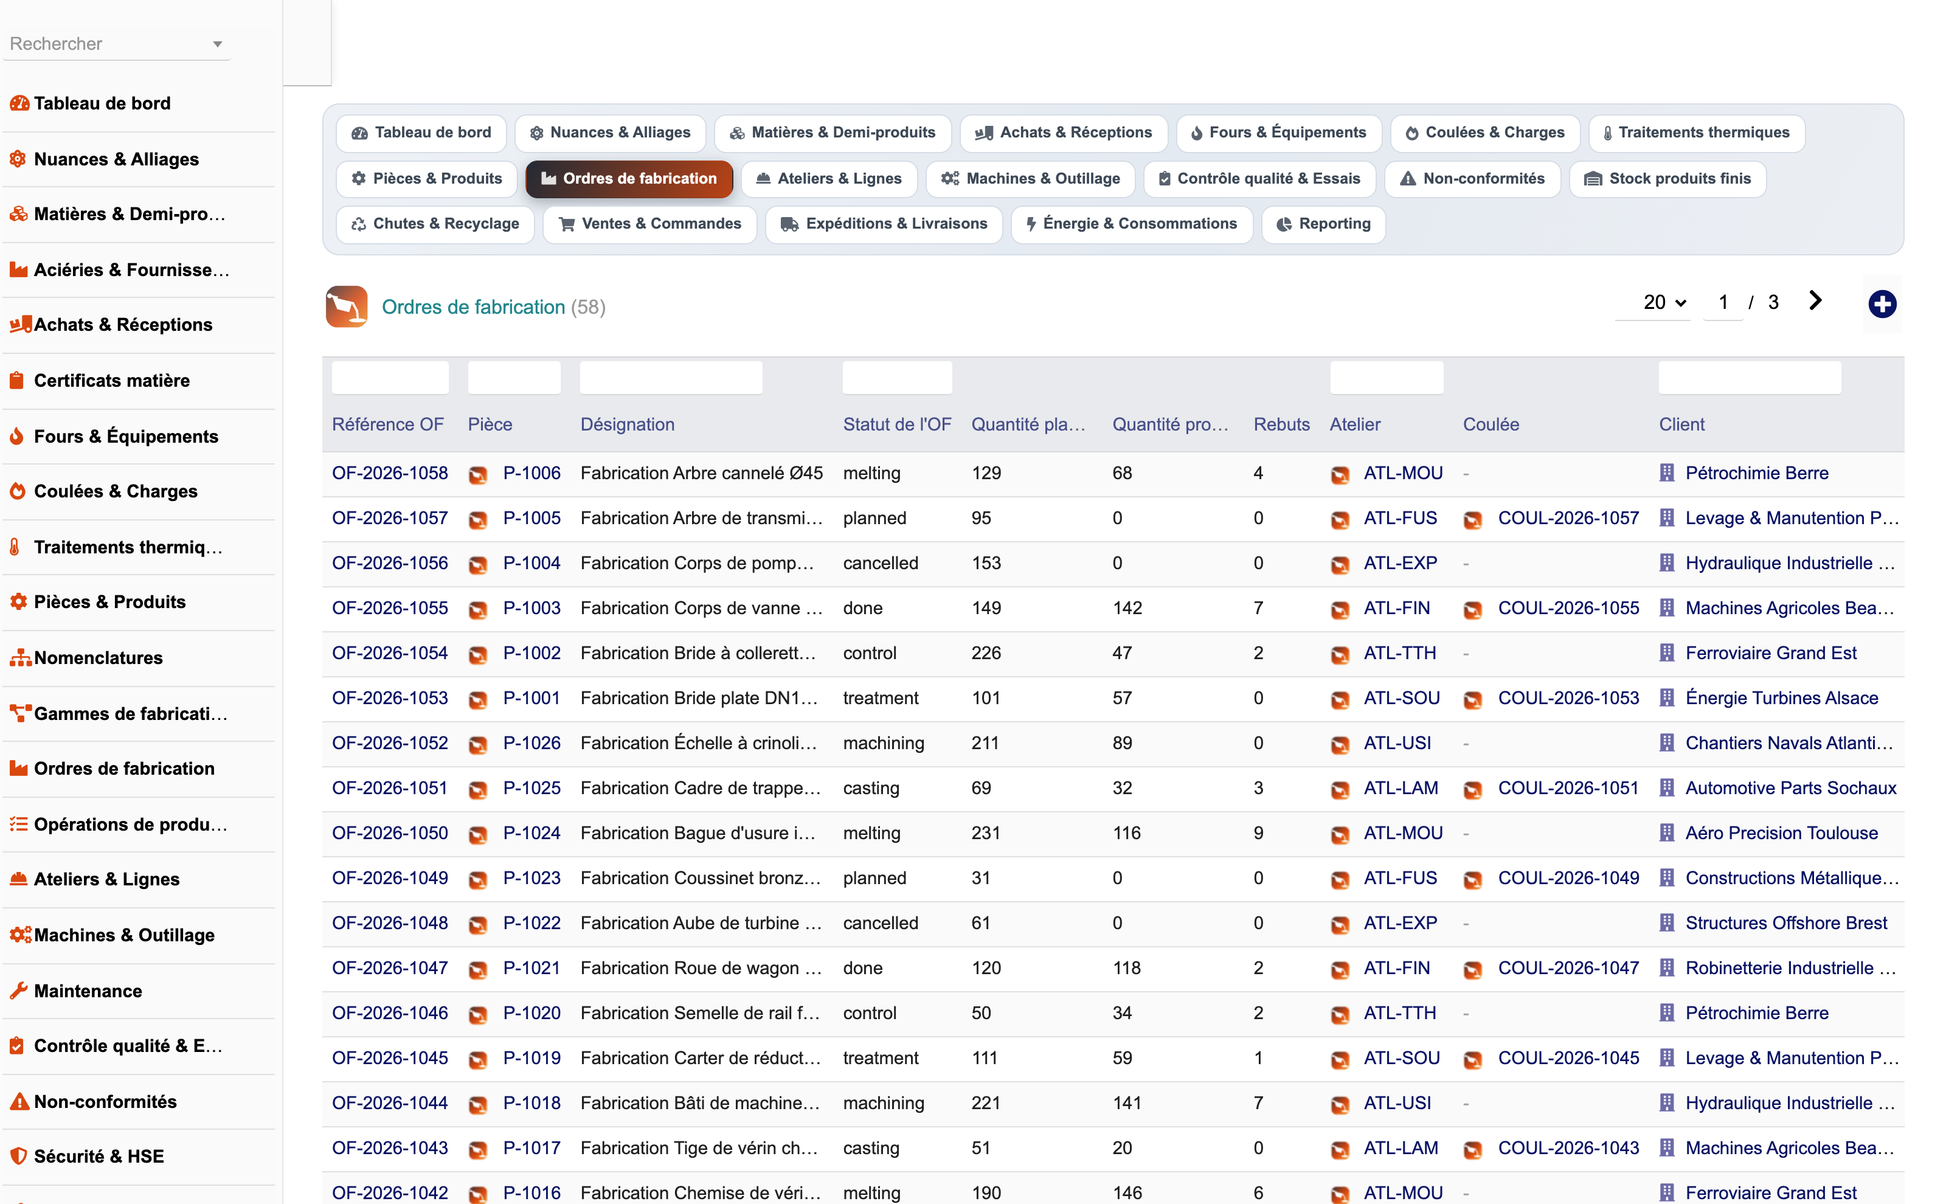This screenshot has height=1204, width=1946.
Task: Click the add new order plus icon
Action: coord(1882,304)
